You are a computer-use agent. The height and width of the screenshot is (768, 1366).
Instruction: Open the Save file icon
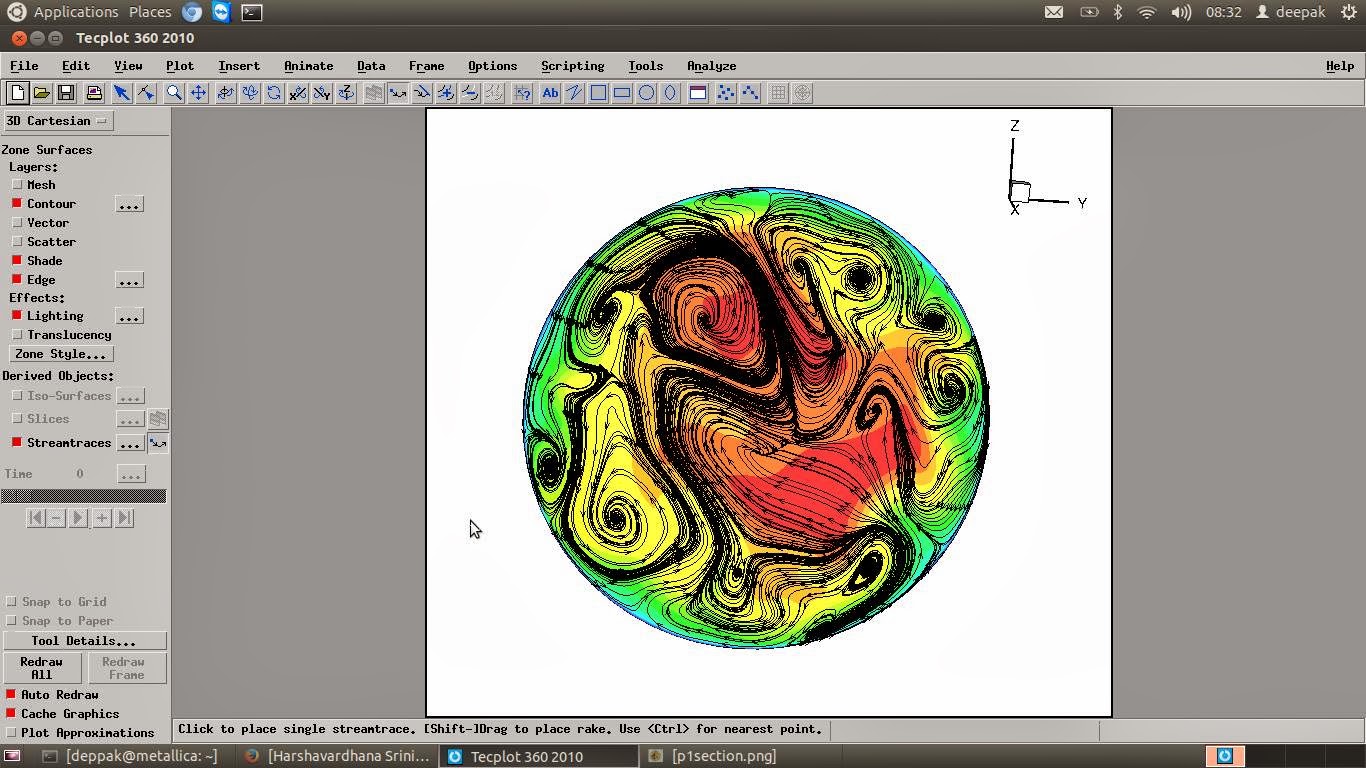click(66, 93)
